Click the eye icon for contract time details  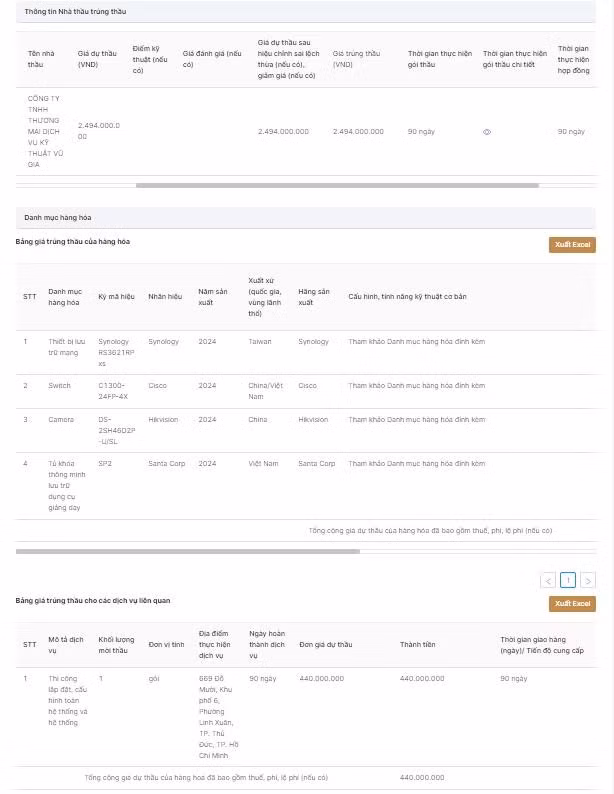click(x=487, y=132)
